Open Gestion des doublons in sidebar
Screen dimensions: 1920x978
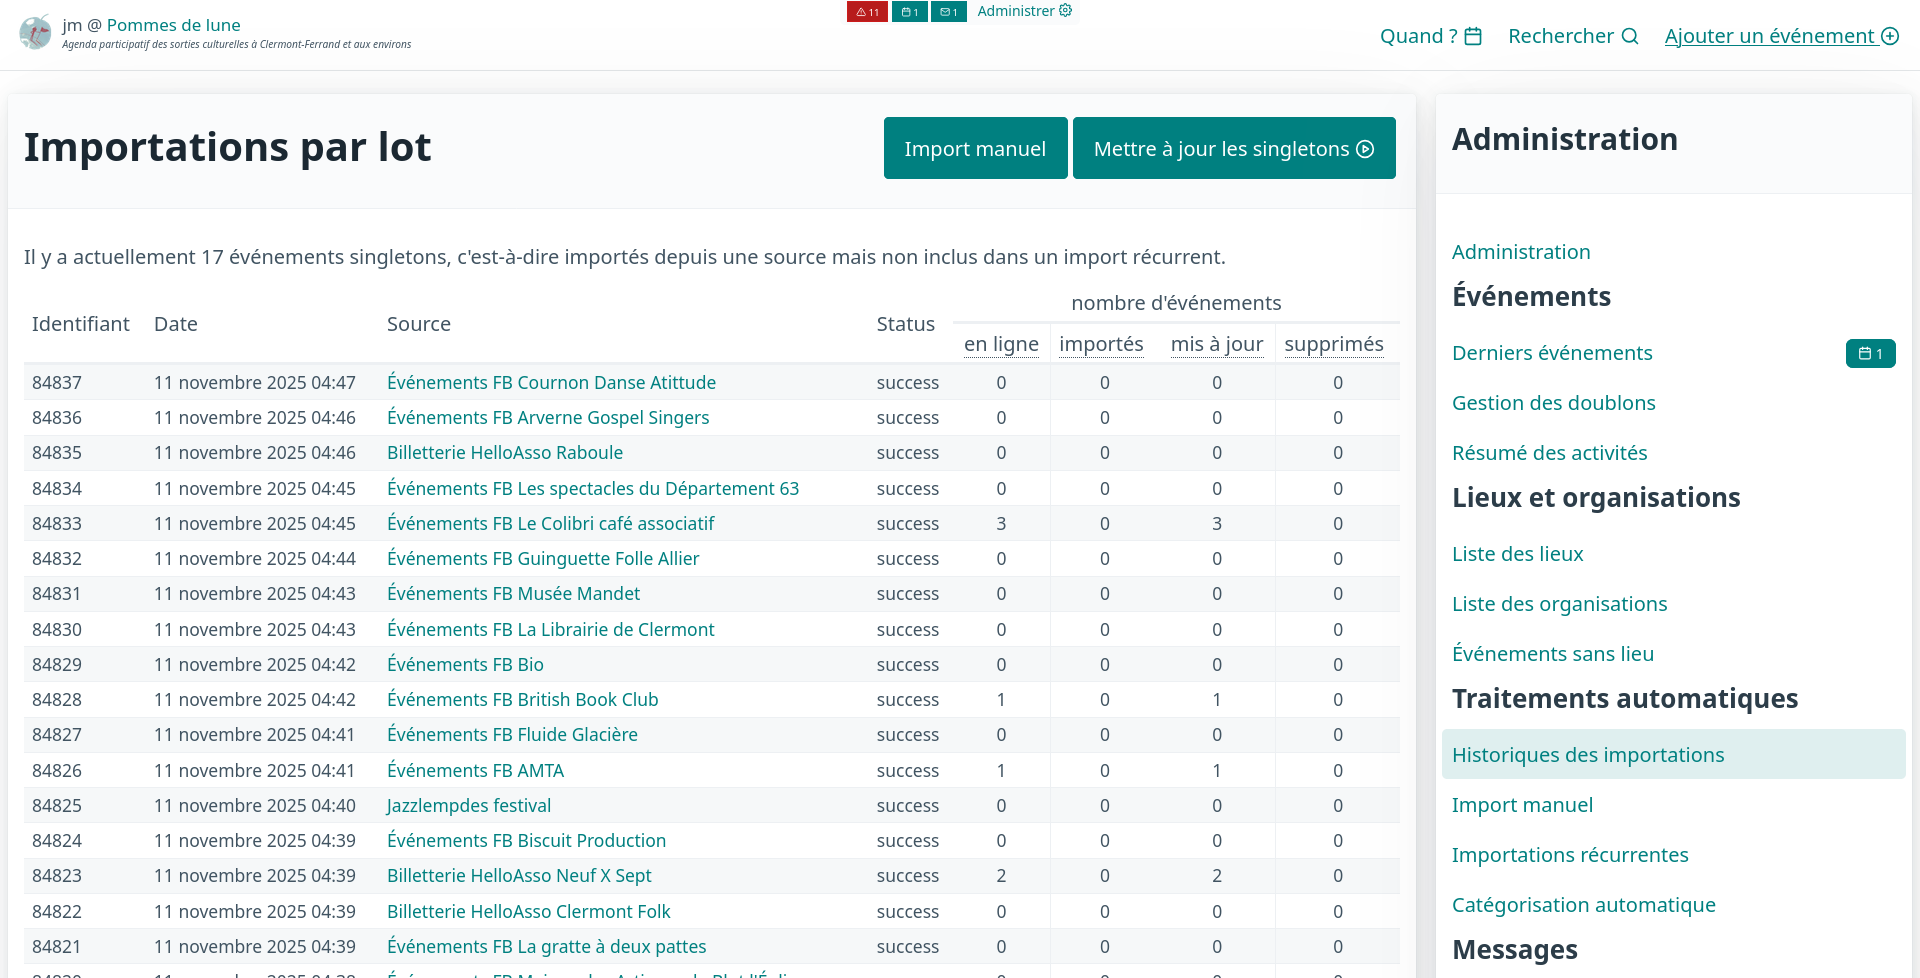coord(1553,403)
